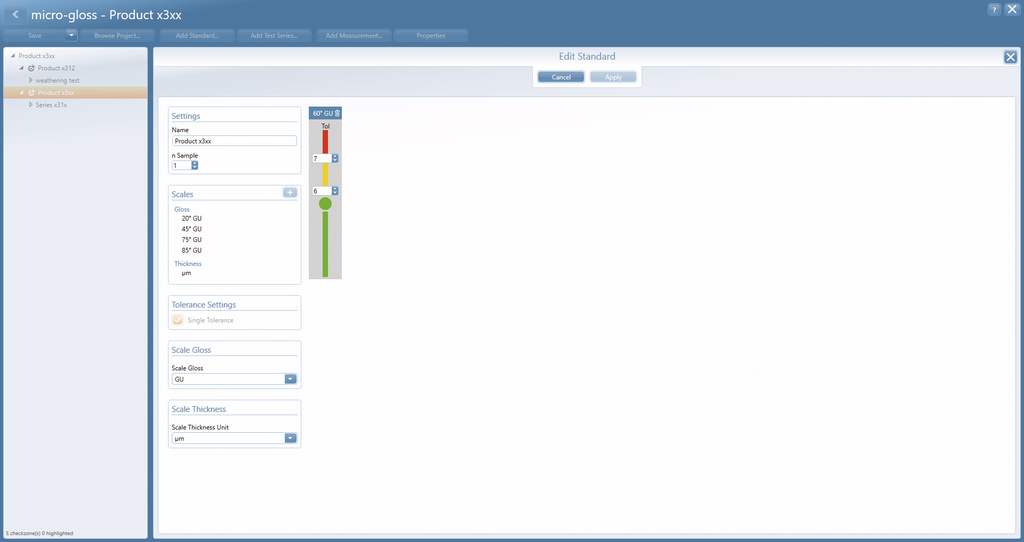Toggle the Single Tolerance checkbox
Image resolution: width=1024 pixels, height=542 pixels.
pyautogui.click(x=178, y=320)
